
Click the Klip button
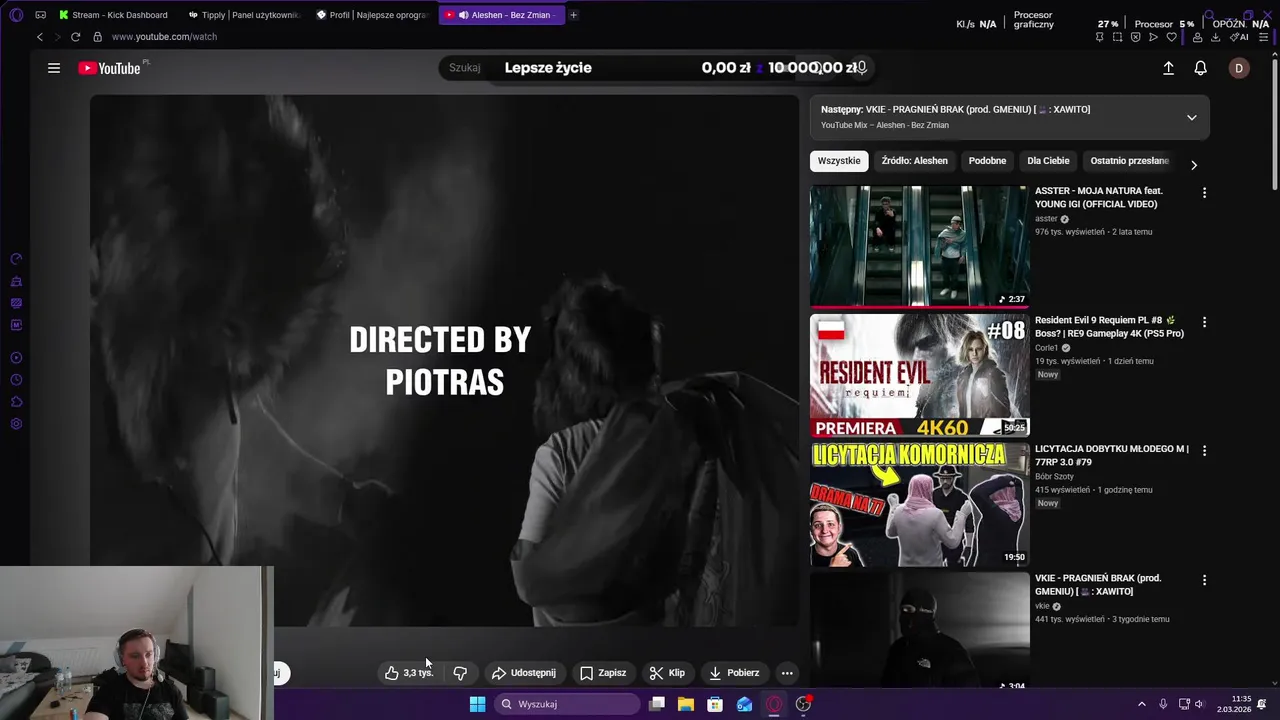(667, 673)
